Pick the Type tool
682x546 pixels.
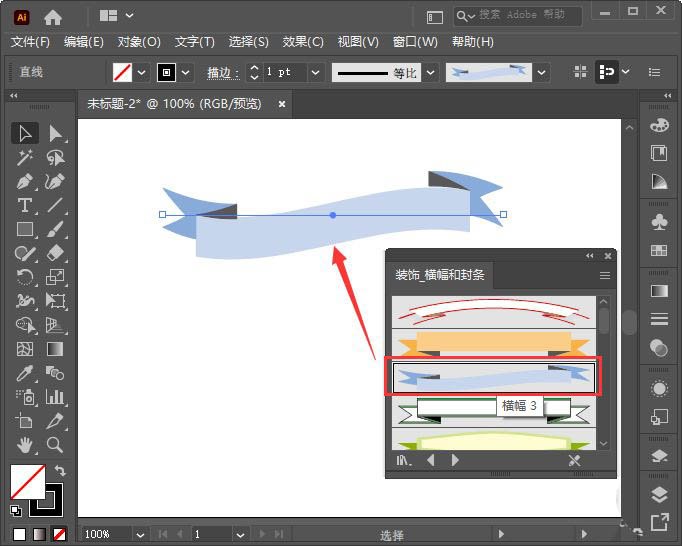[25, 205]
